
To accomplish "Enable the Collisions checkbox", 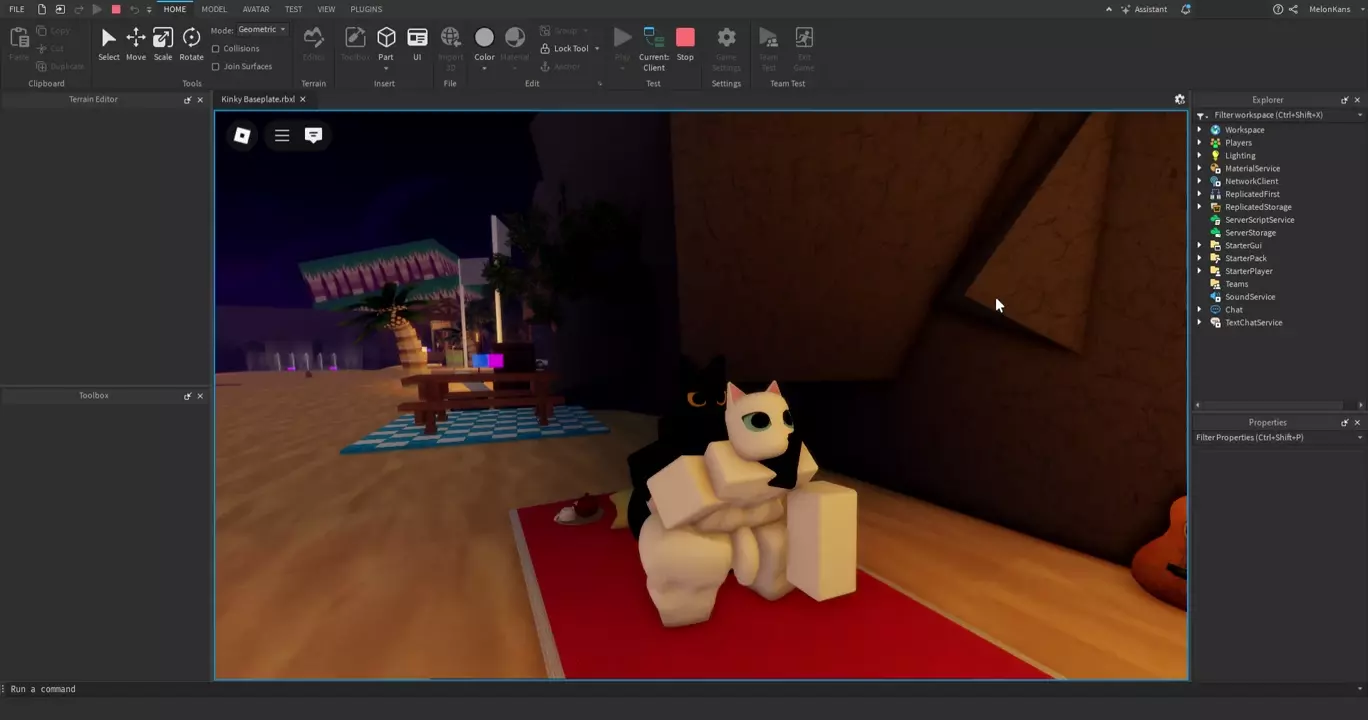I will pyautogui.click(x=216, y=49).
